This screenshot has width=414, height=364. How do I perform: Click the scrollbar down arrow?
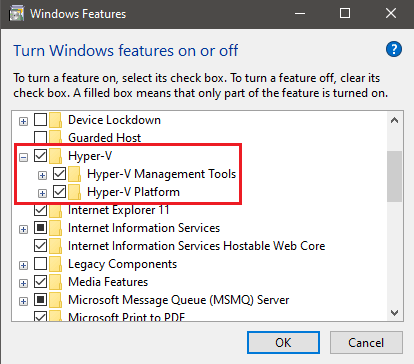click(395, 313)
